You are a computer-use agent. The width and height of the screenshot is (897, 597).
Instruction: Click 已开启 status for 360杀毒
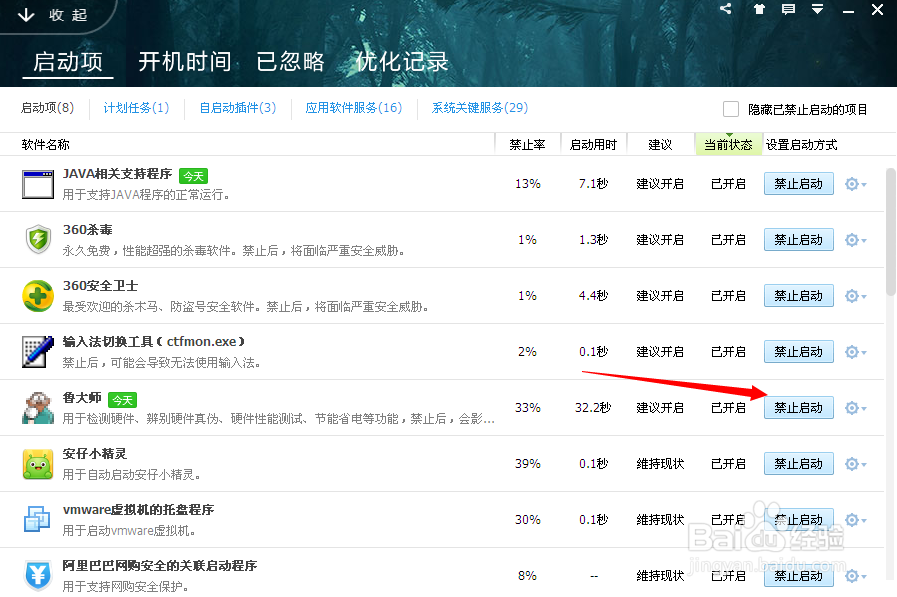click(728, 240)
